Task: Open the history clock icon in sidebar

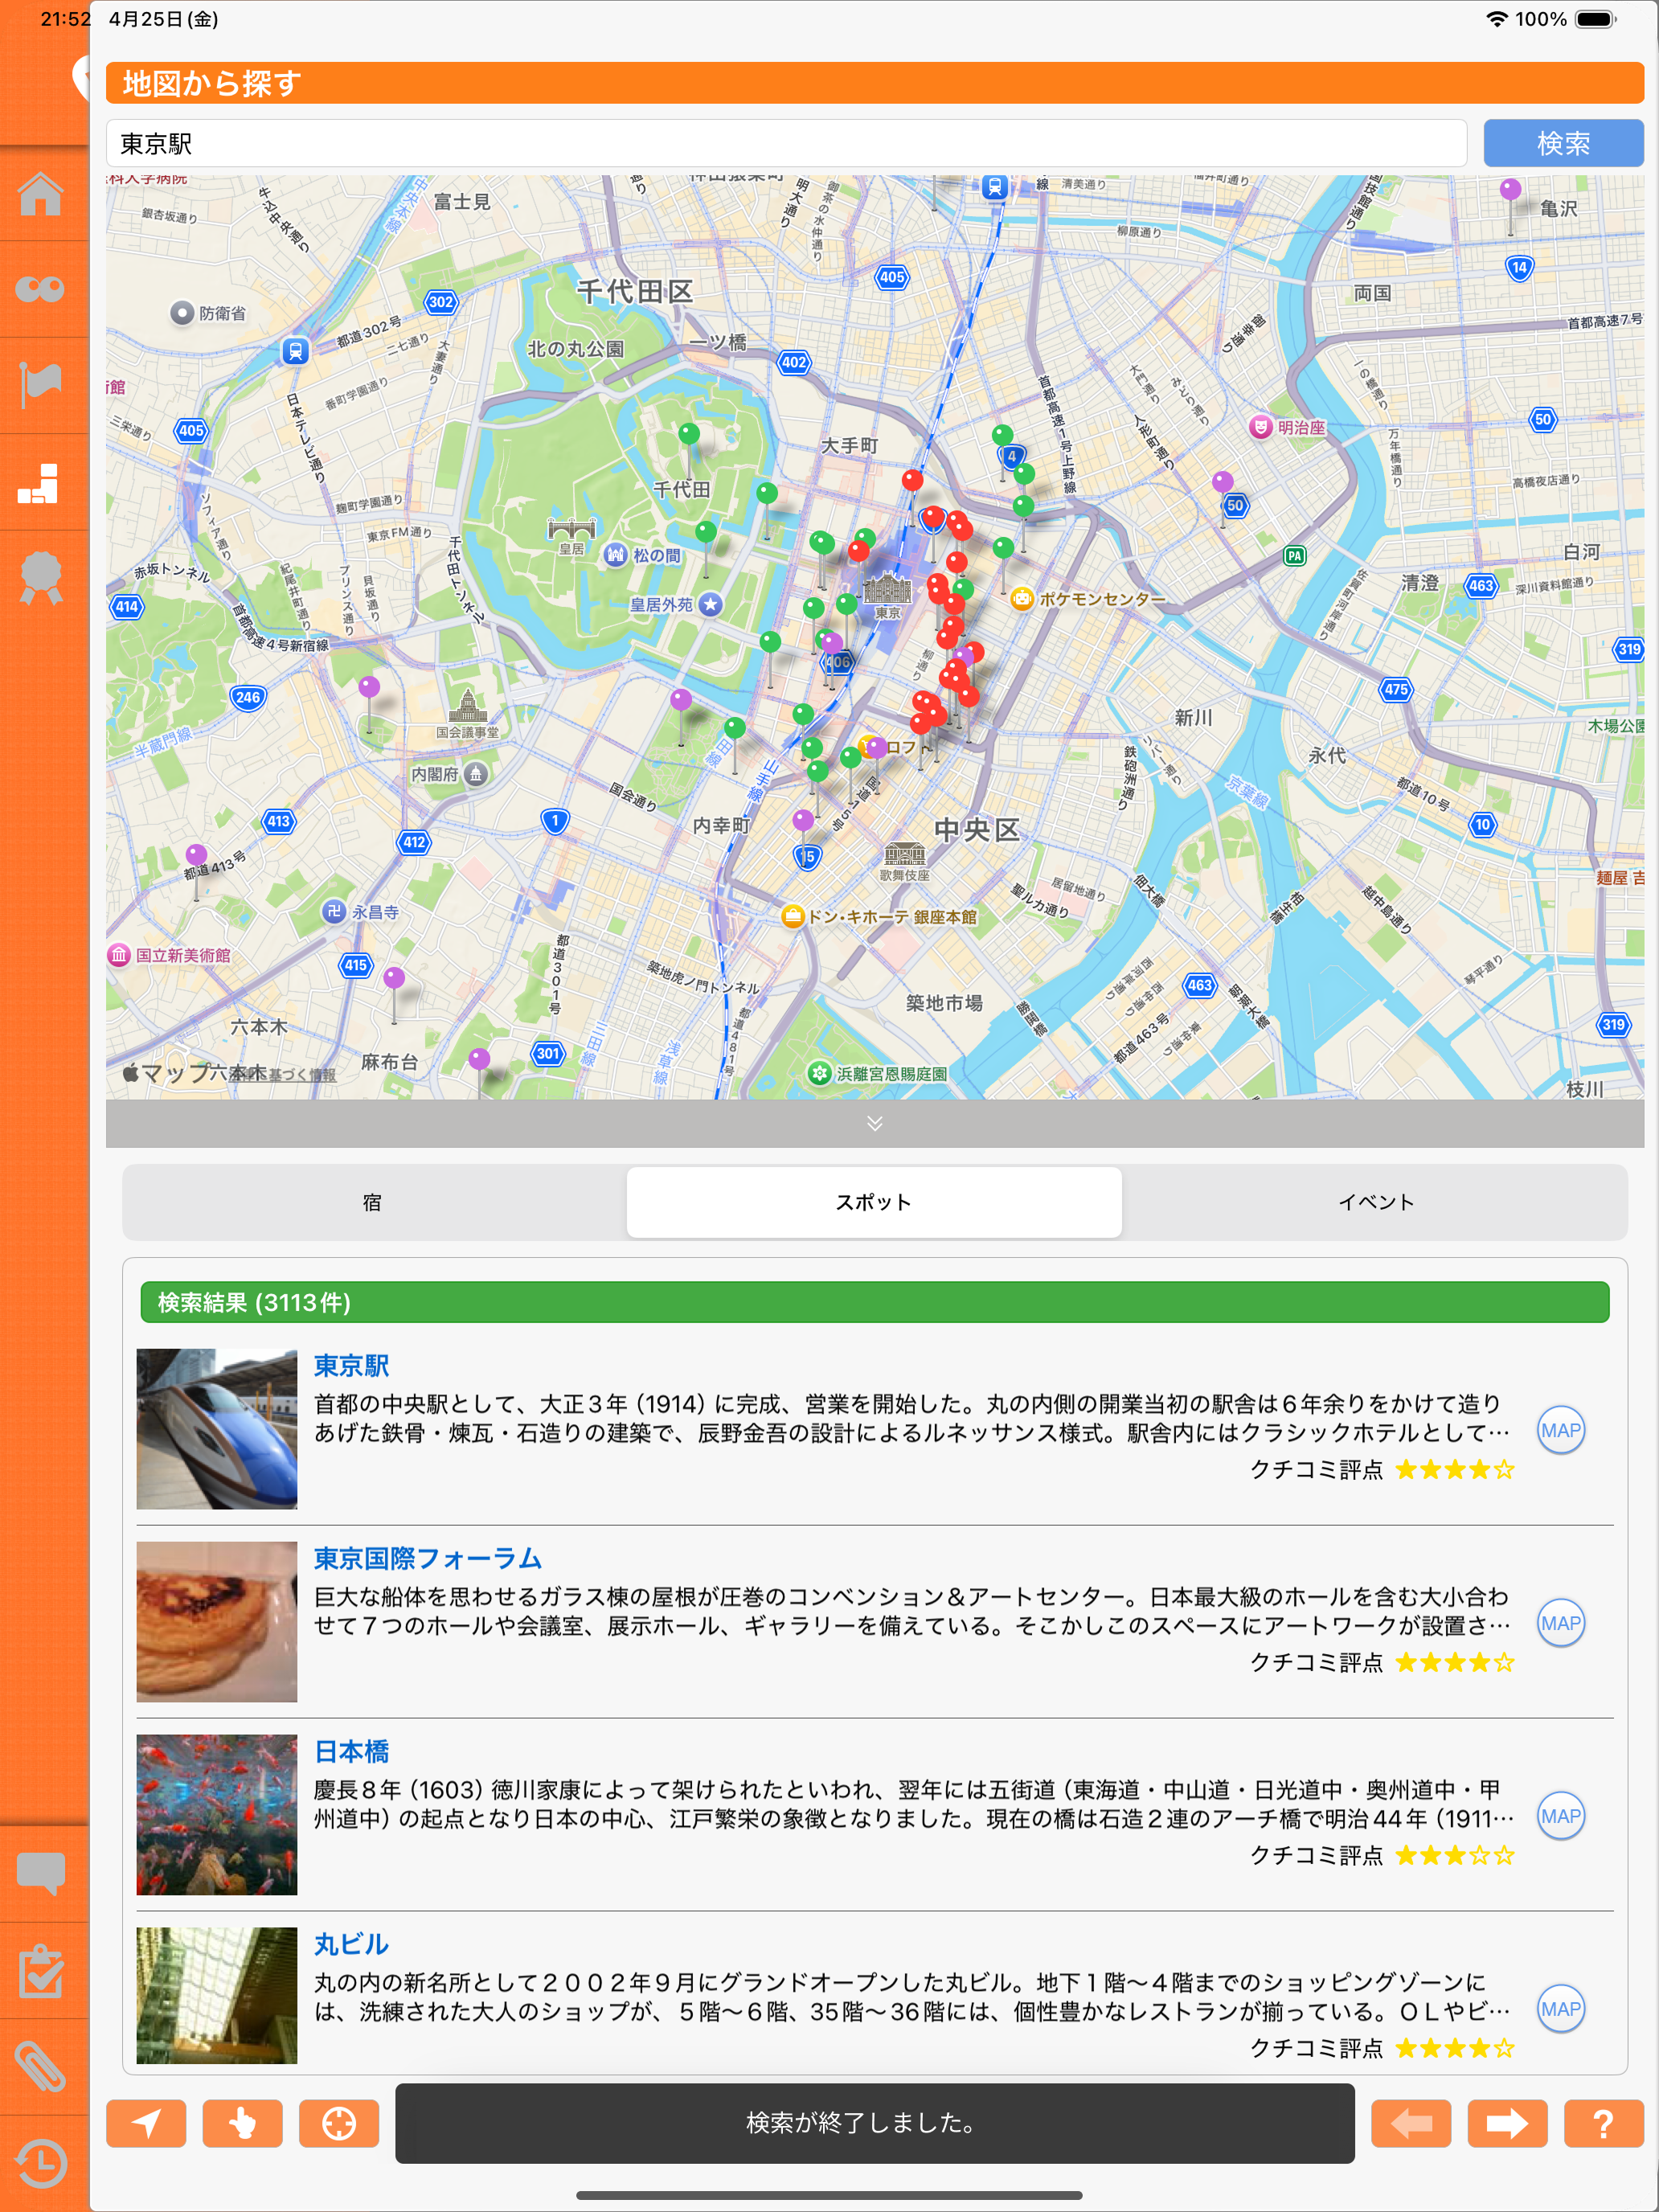Action: (41, 2163)
